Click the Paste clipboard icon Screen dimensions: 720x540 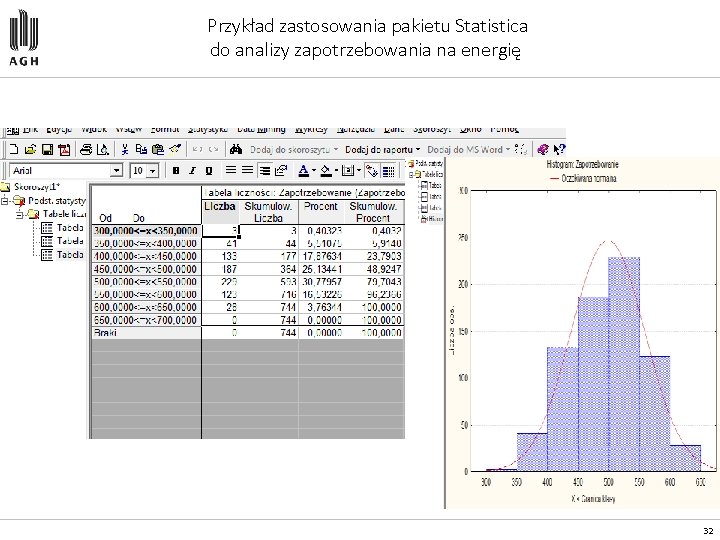pos(158,149)
